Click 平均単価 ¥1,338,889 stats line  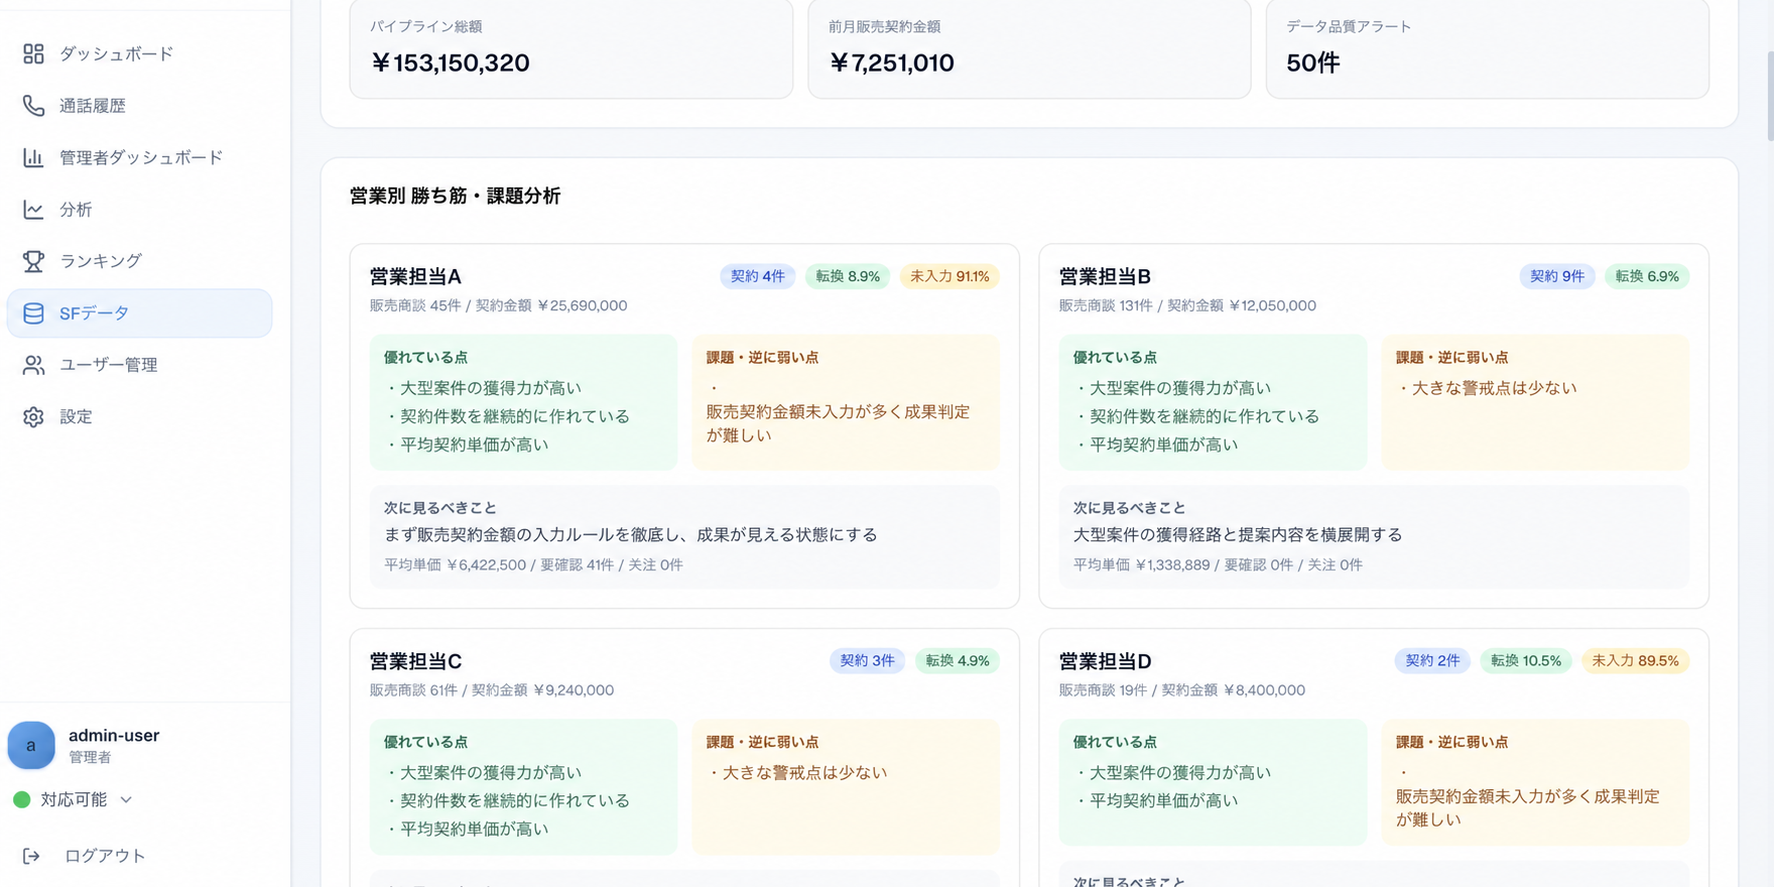point(1217,565)
